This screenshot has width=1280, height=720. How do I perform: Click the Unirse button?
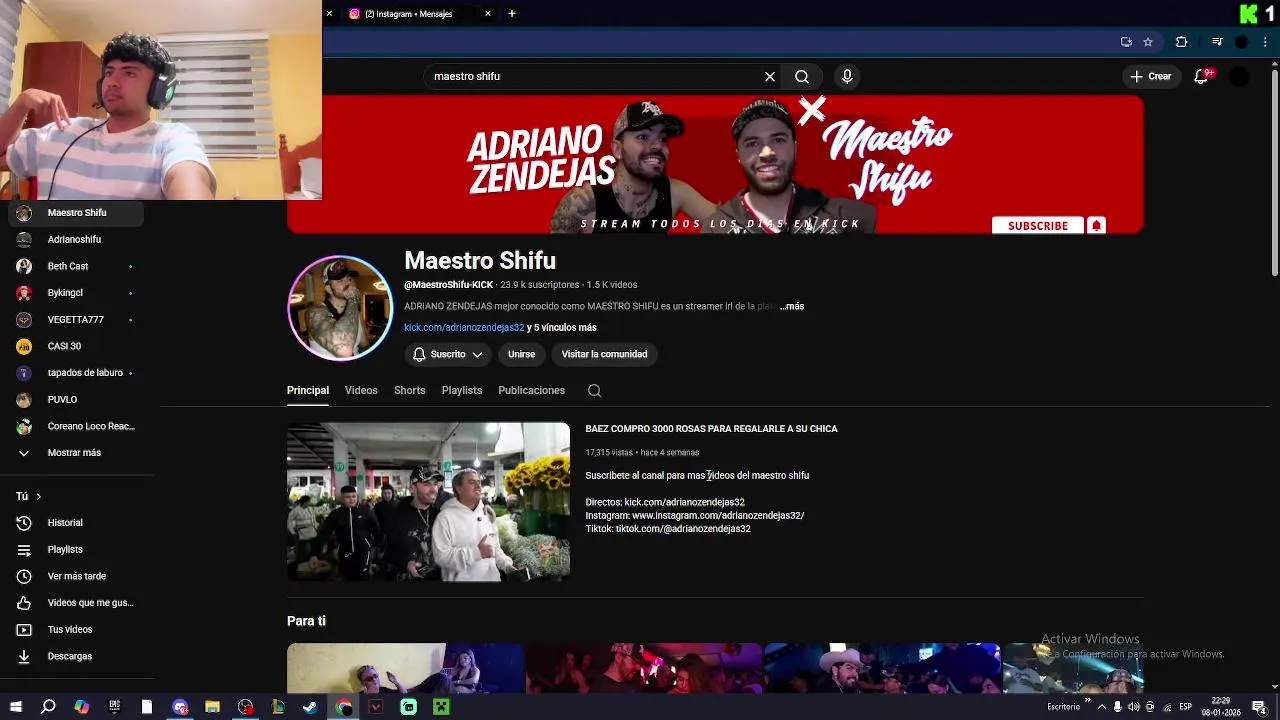point(521,354)
